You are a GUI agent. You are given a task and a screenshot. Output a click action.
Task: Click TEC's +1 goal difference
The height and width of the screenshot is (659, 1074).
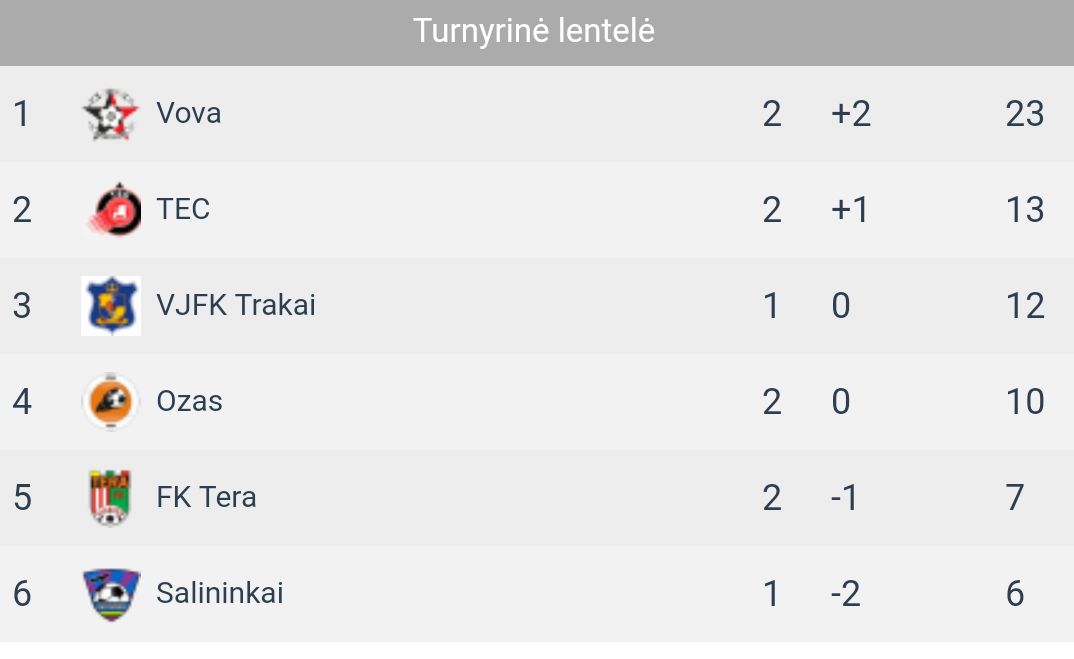[x=850, y=210]
